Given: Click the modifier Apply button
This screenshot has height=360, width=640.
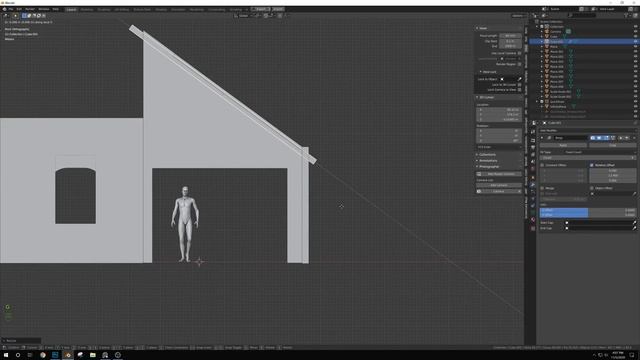Looking at the screenshot, I should [563, 145].
